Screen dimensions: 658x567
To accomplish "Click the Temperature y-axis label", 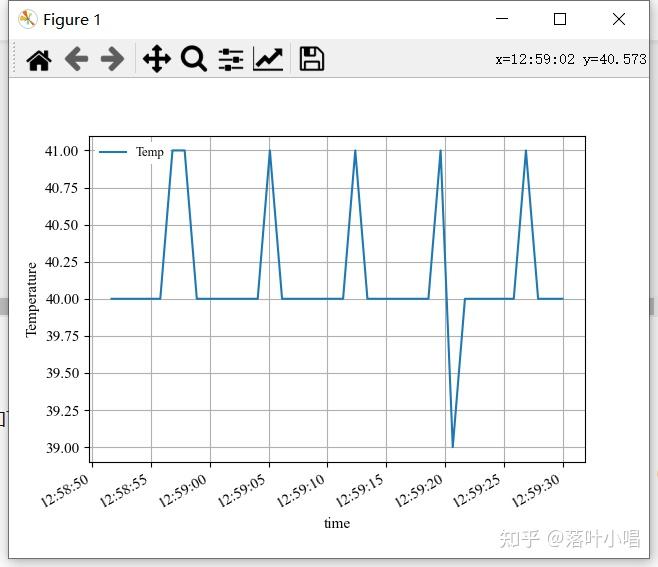I will point(31,300).
